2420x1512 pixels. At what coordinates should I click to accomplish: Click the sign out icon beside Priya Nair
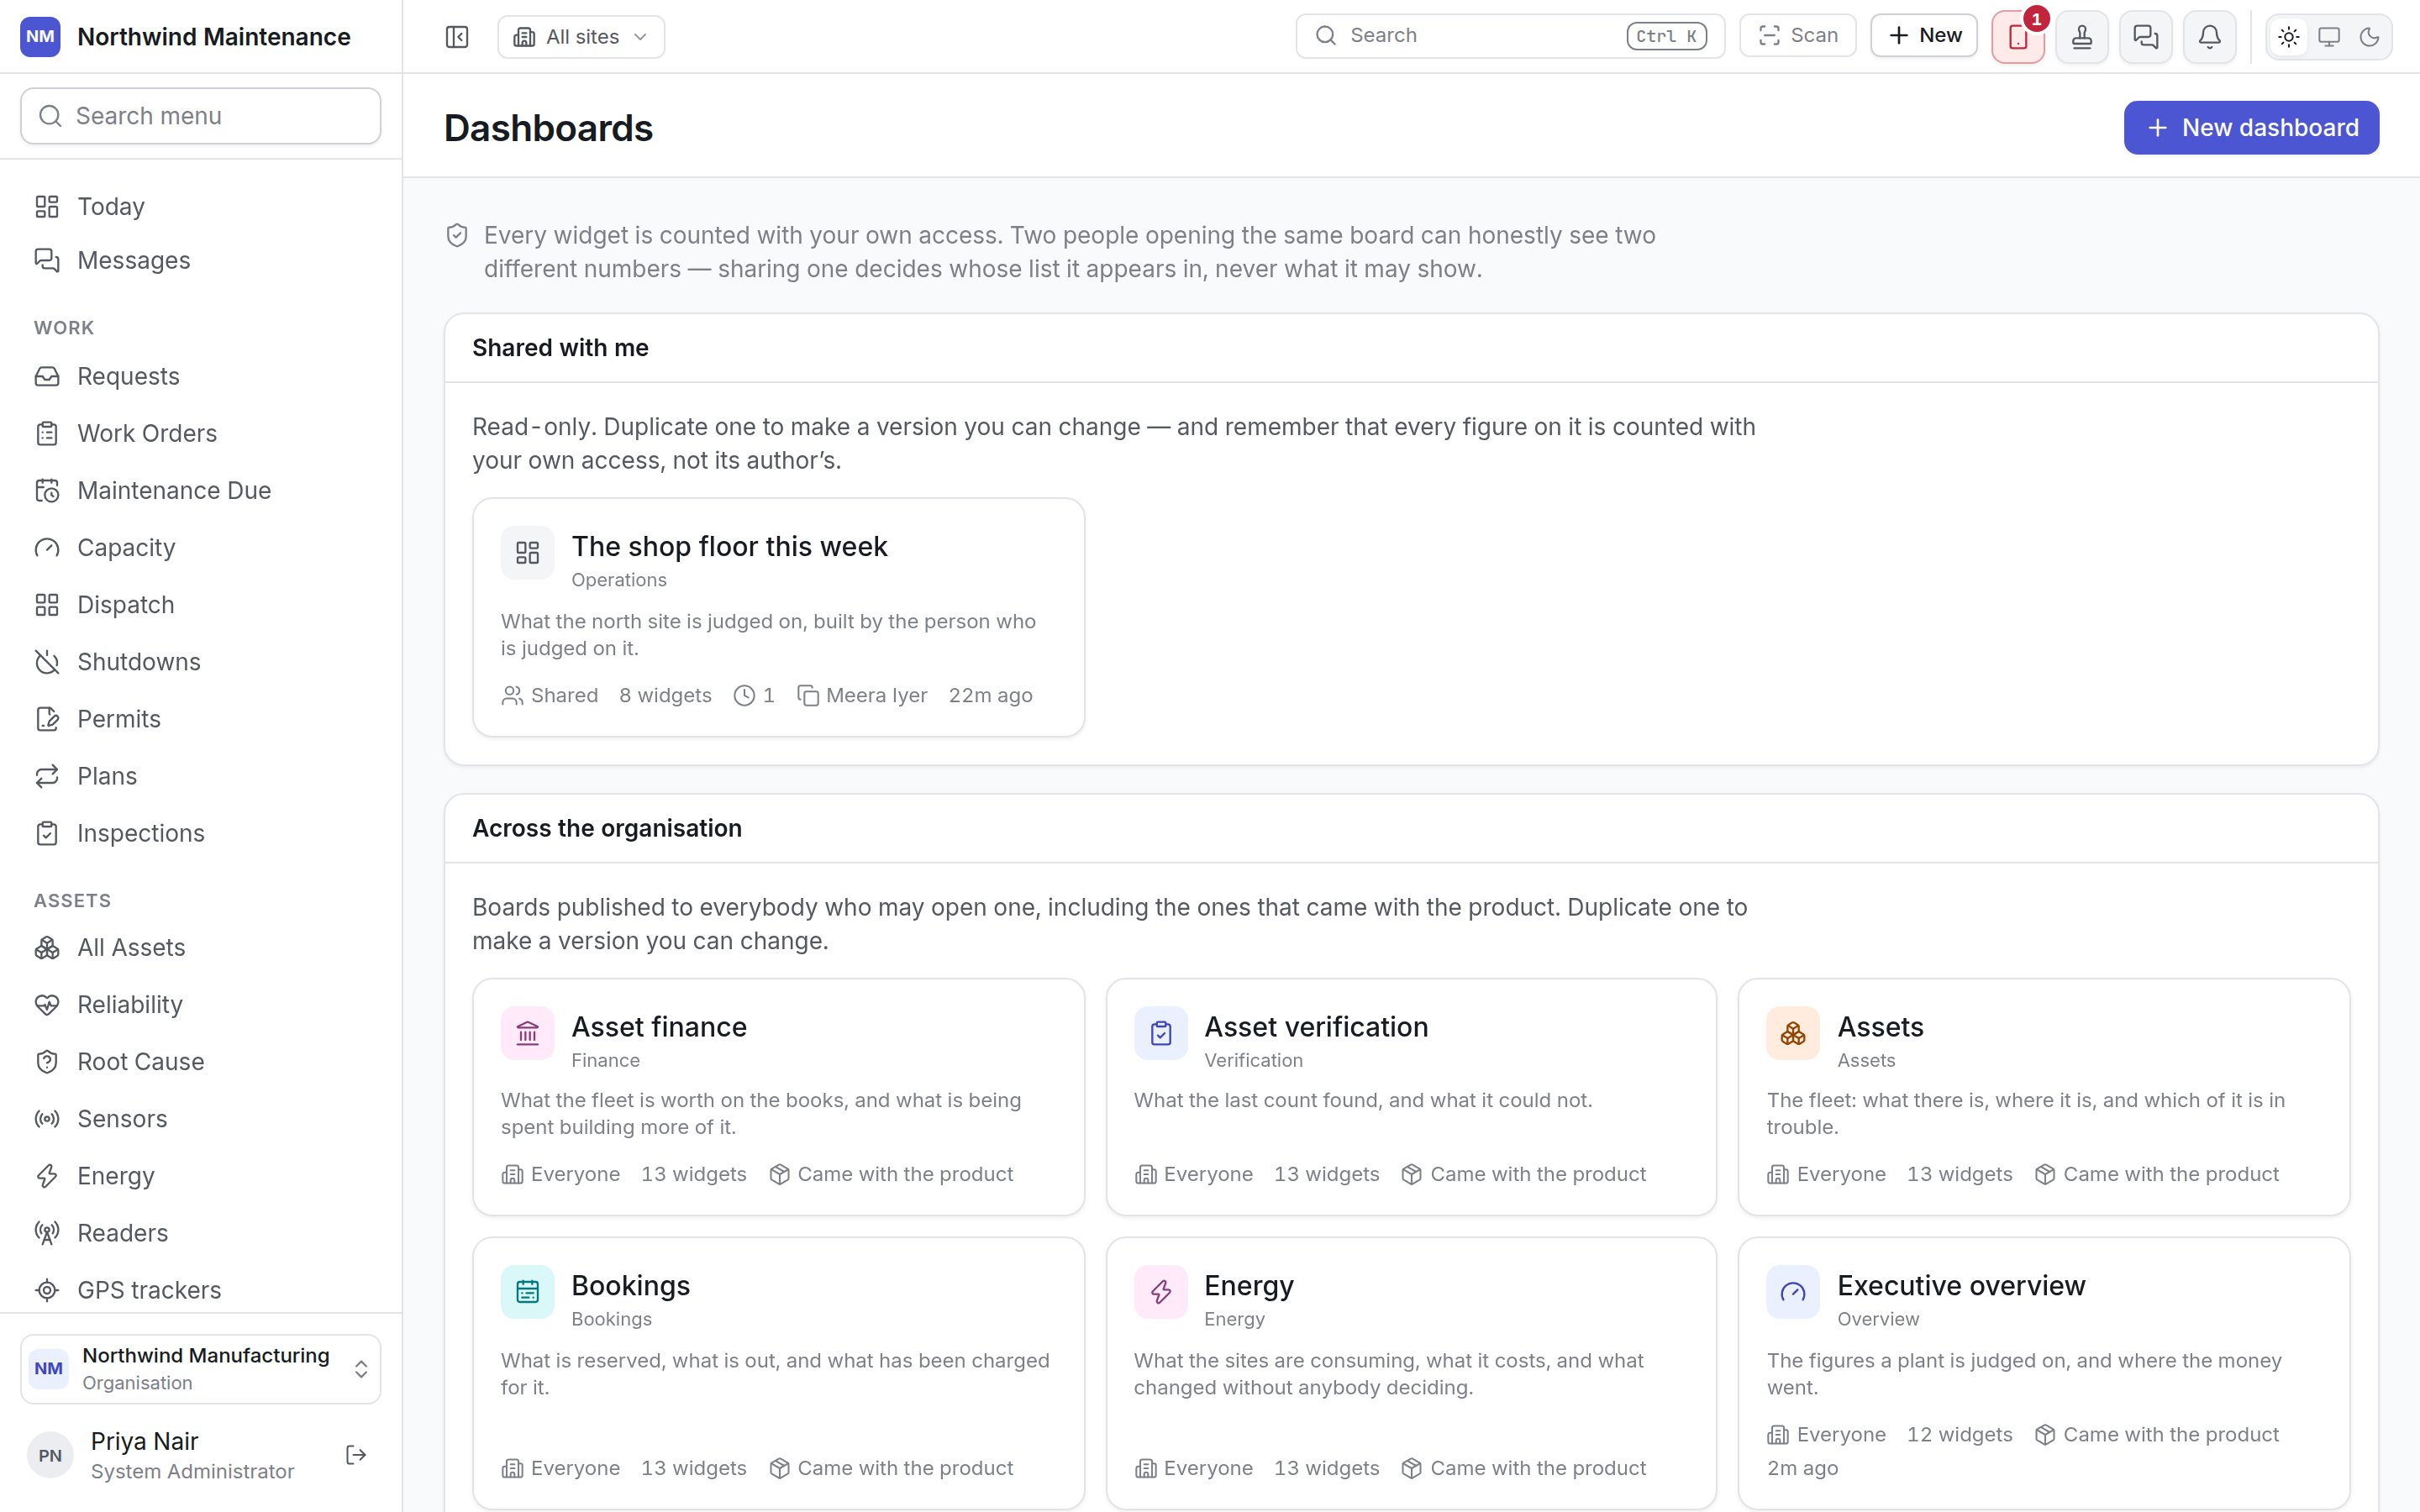coord(356,1455)
